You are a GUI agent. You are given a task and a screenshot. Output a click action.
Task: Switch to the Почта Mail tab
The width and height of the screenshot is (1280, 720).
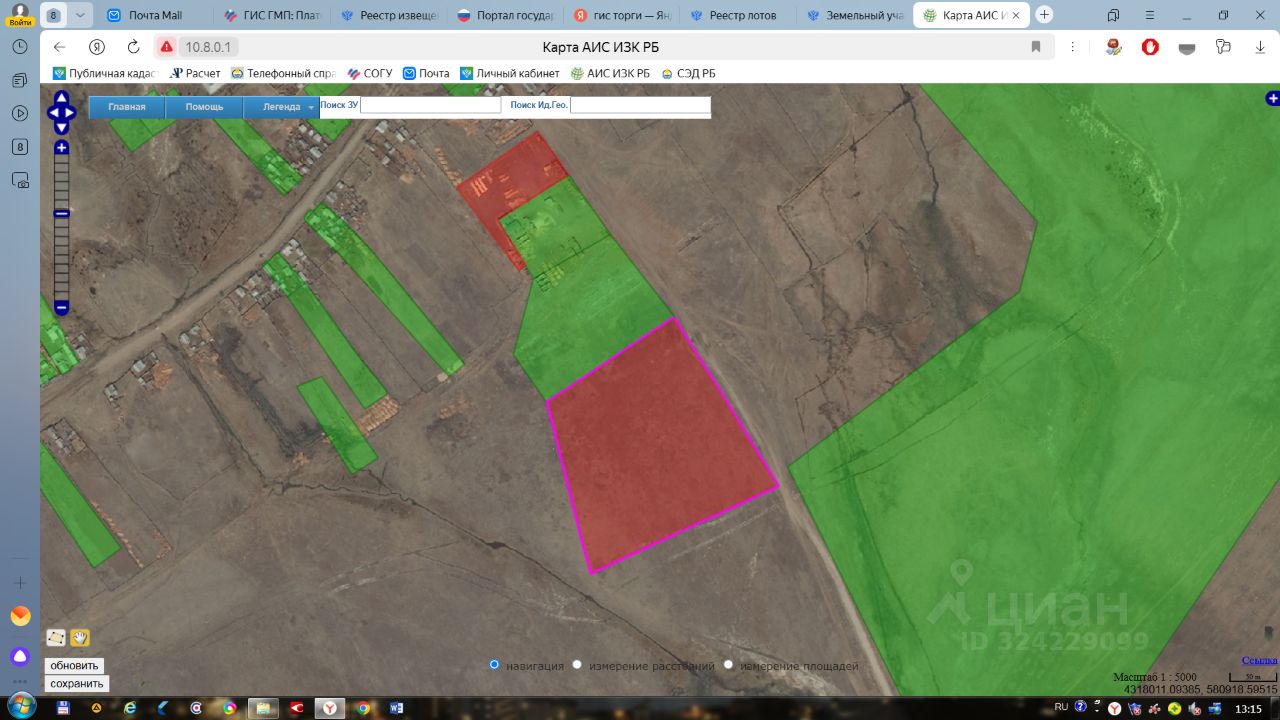[157, 15]
